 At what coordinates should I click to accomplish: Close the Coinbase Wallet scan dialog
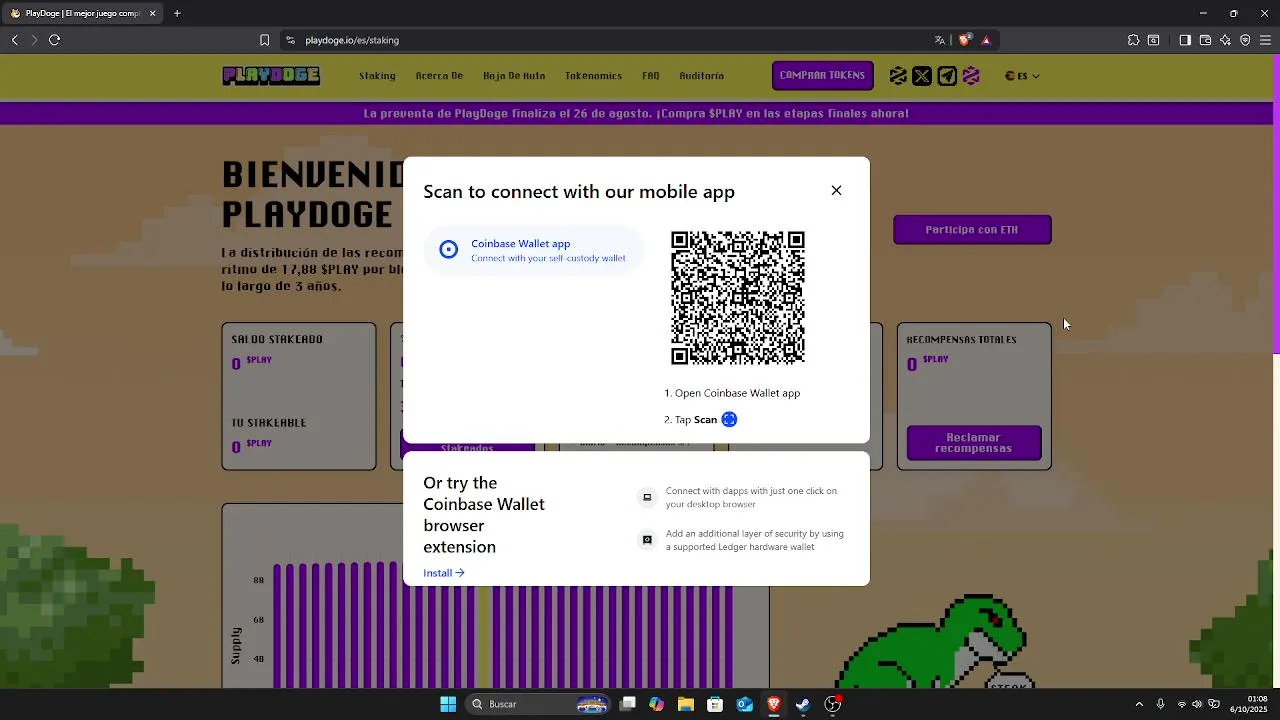pos(836,190)
